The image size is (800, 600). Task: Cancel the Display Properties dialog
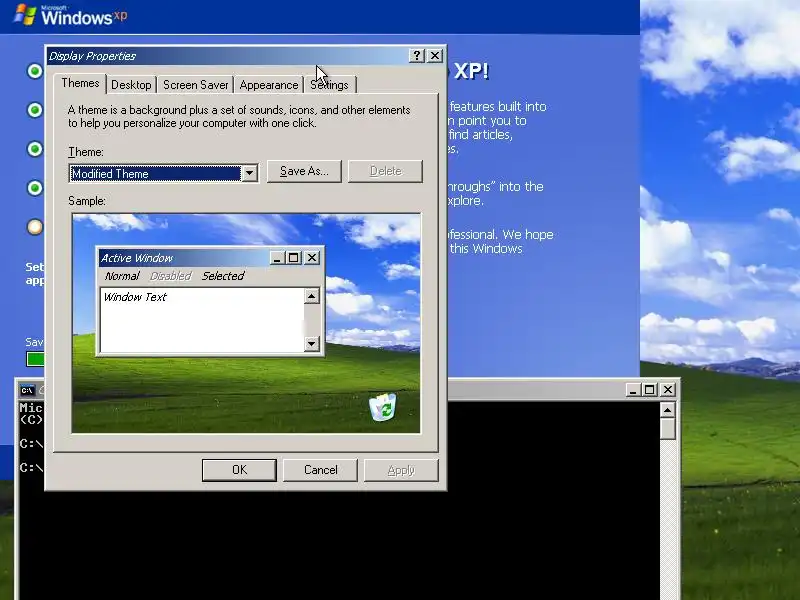(320, 470)
